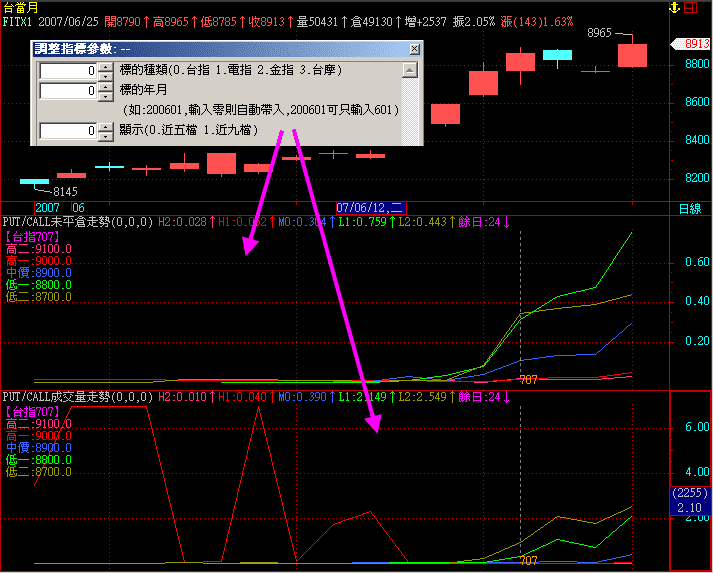
Task: Decrease the 標的年月 value with down arrow
Action: (x=105, y=96)
